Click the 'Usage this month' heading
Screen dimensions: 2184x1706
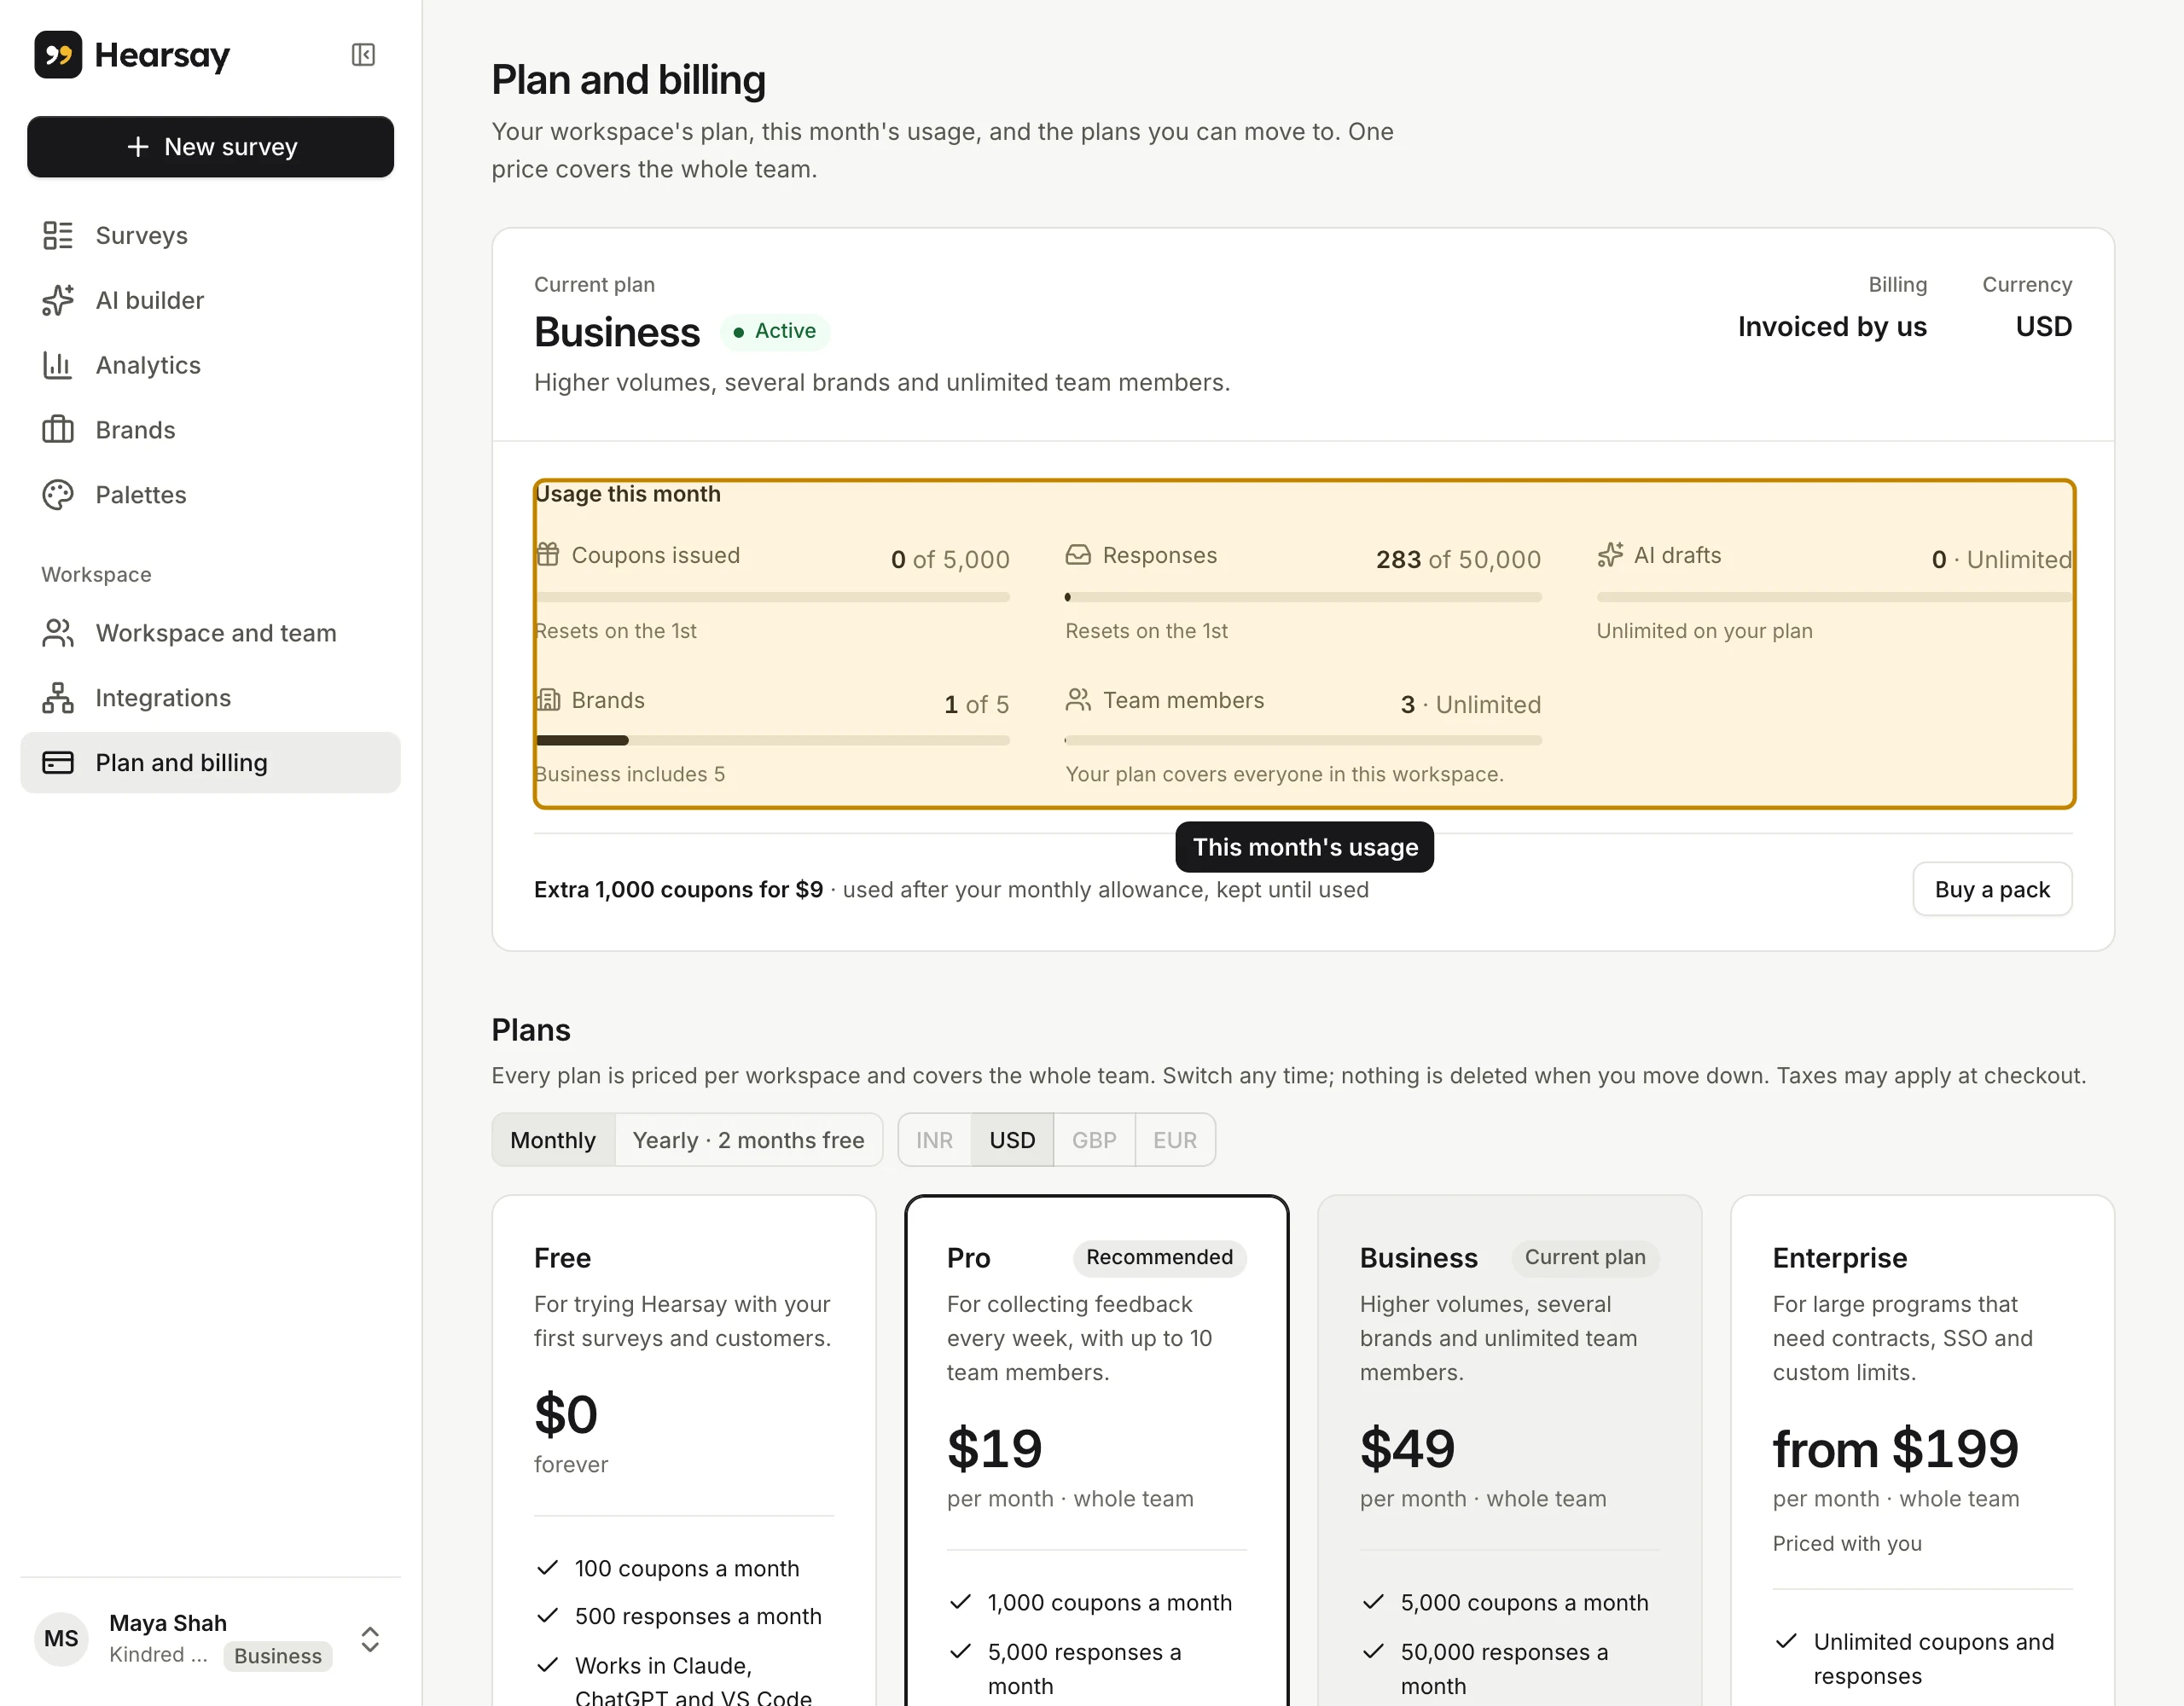click(627, 493)
